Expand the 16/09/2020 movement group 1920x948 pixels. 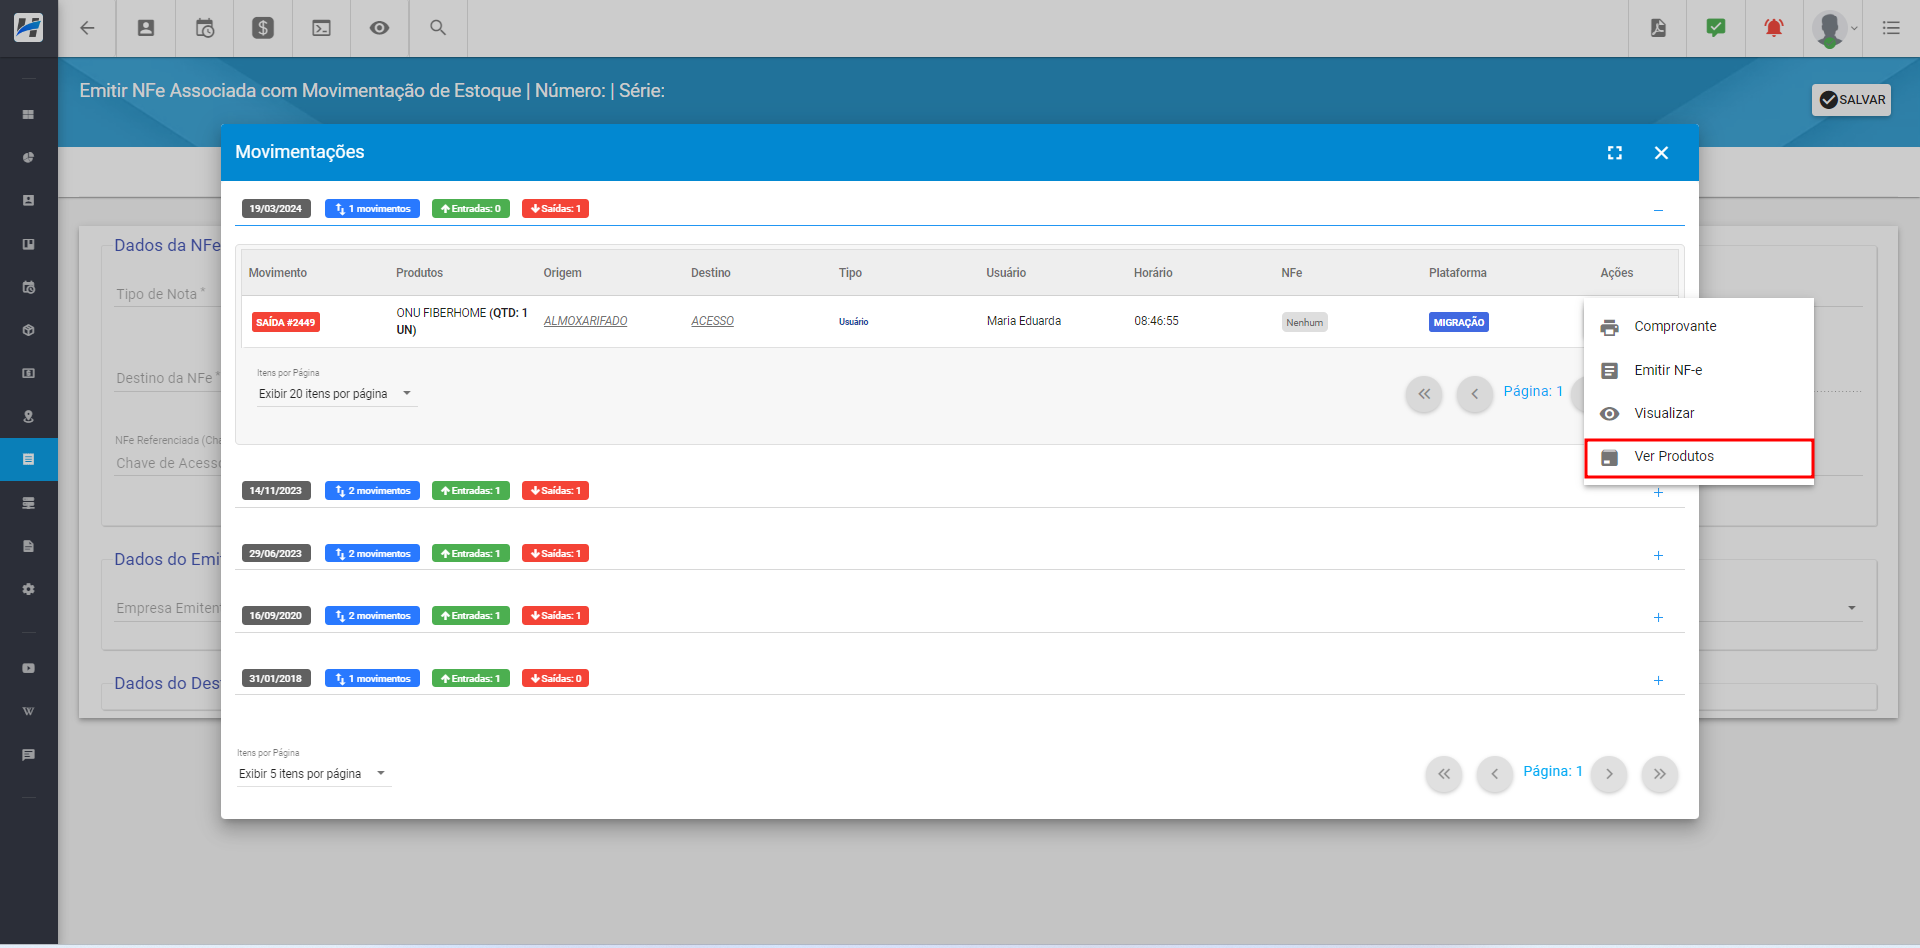[x=1658, y=618]
